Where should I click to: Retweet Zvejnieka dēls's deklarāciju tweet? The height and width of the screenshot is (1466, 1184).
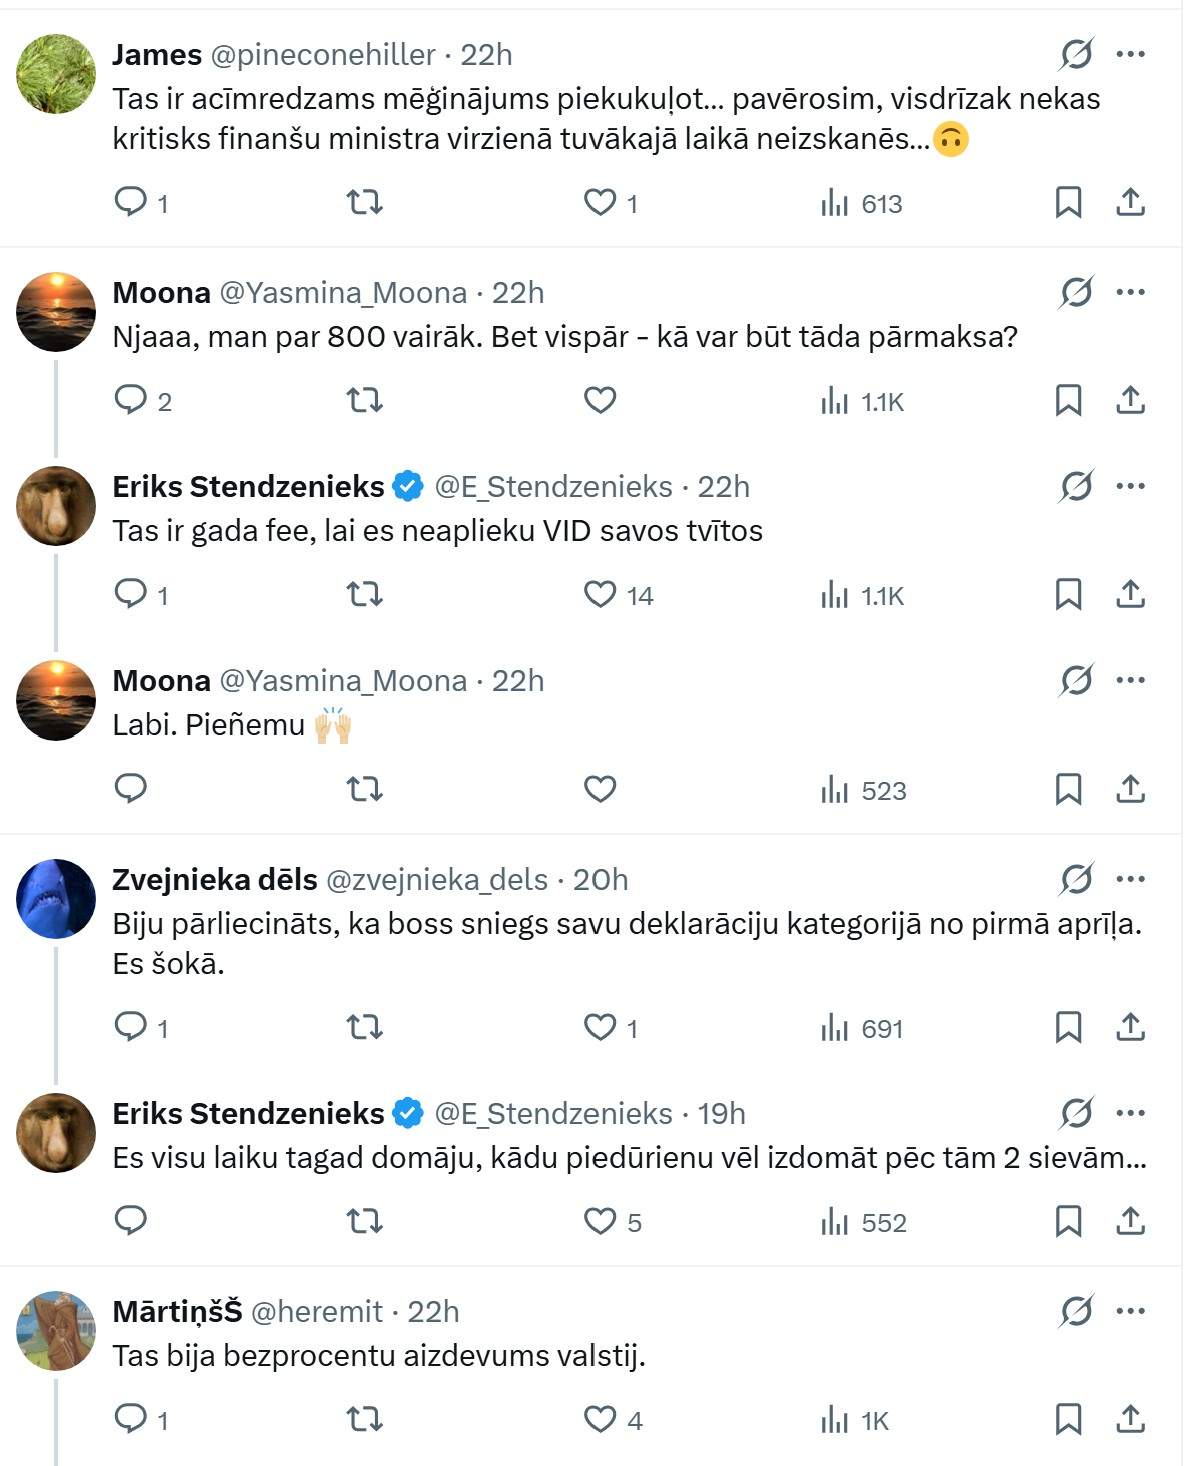pos(364,1028)
